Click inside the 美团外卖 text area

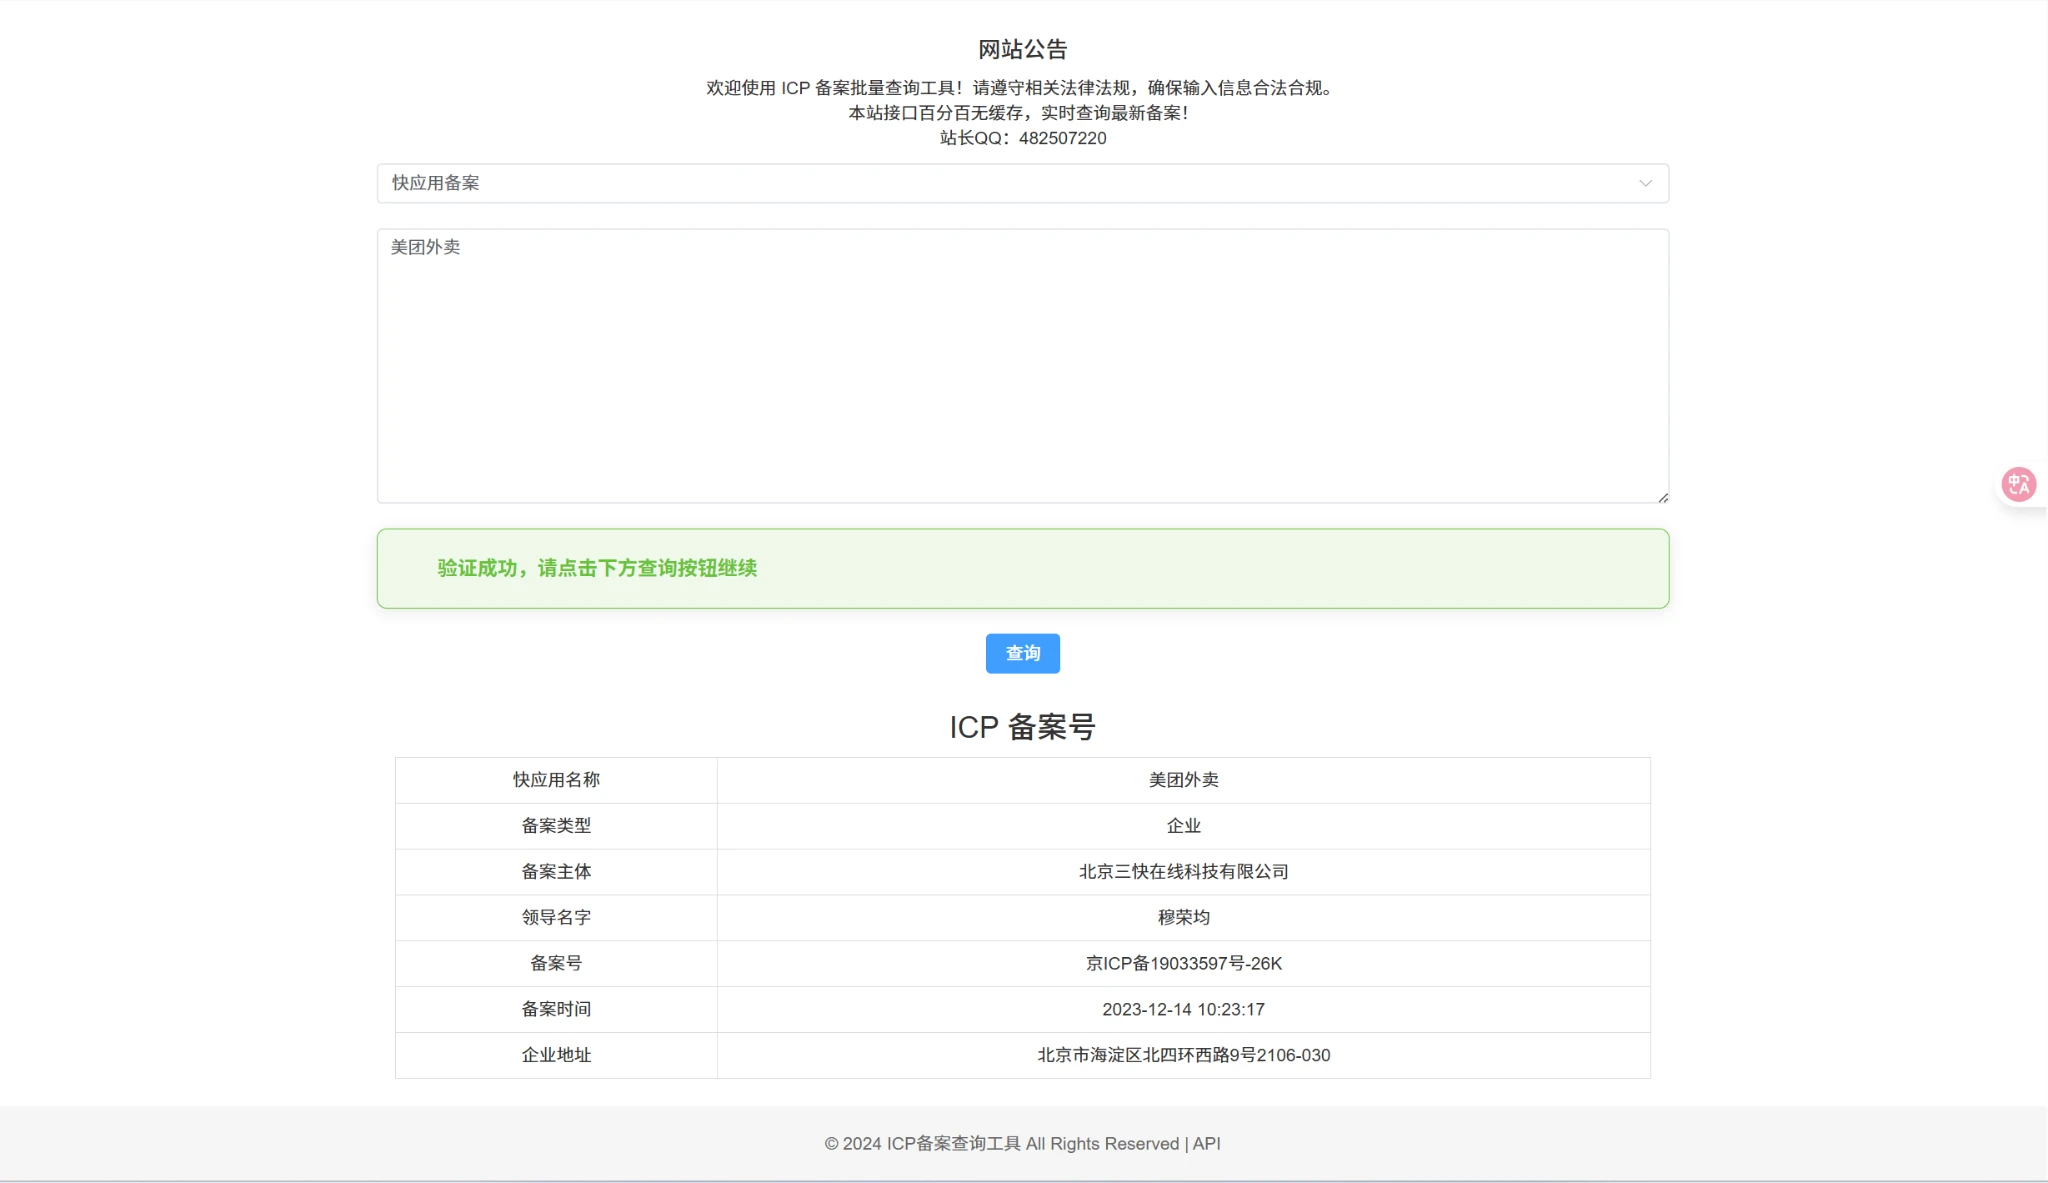[1022, 365]
